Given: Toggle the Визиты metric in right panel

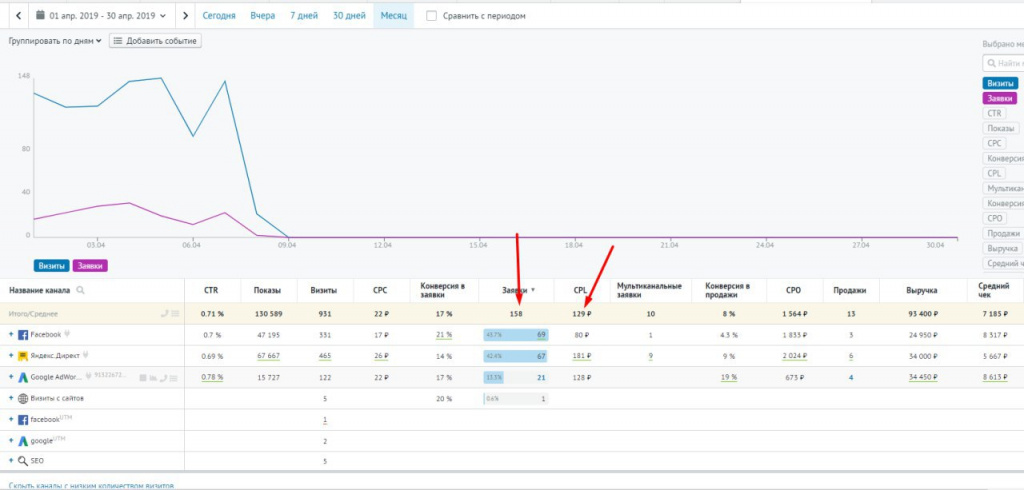Looking at the screenshot, I should coord(1001,83).
